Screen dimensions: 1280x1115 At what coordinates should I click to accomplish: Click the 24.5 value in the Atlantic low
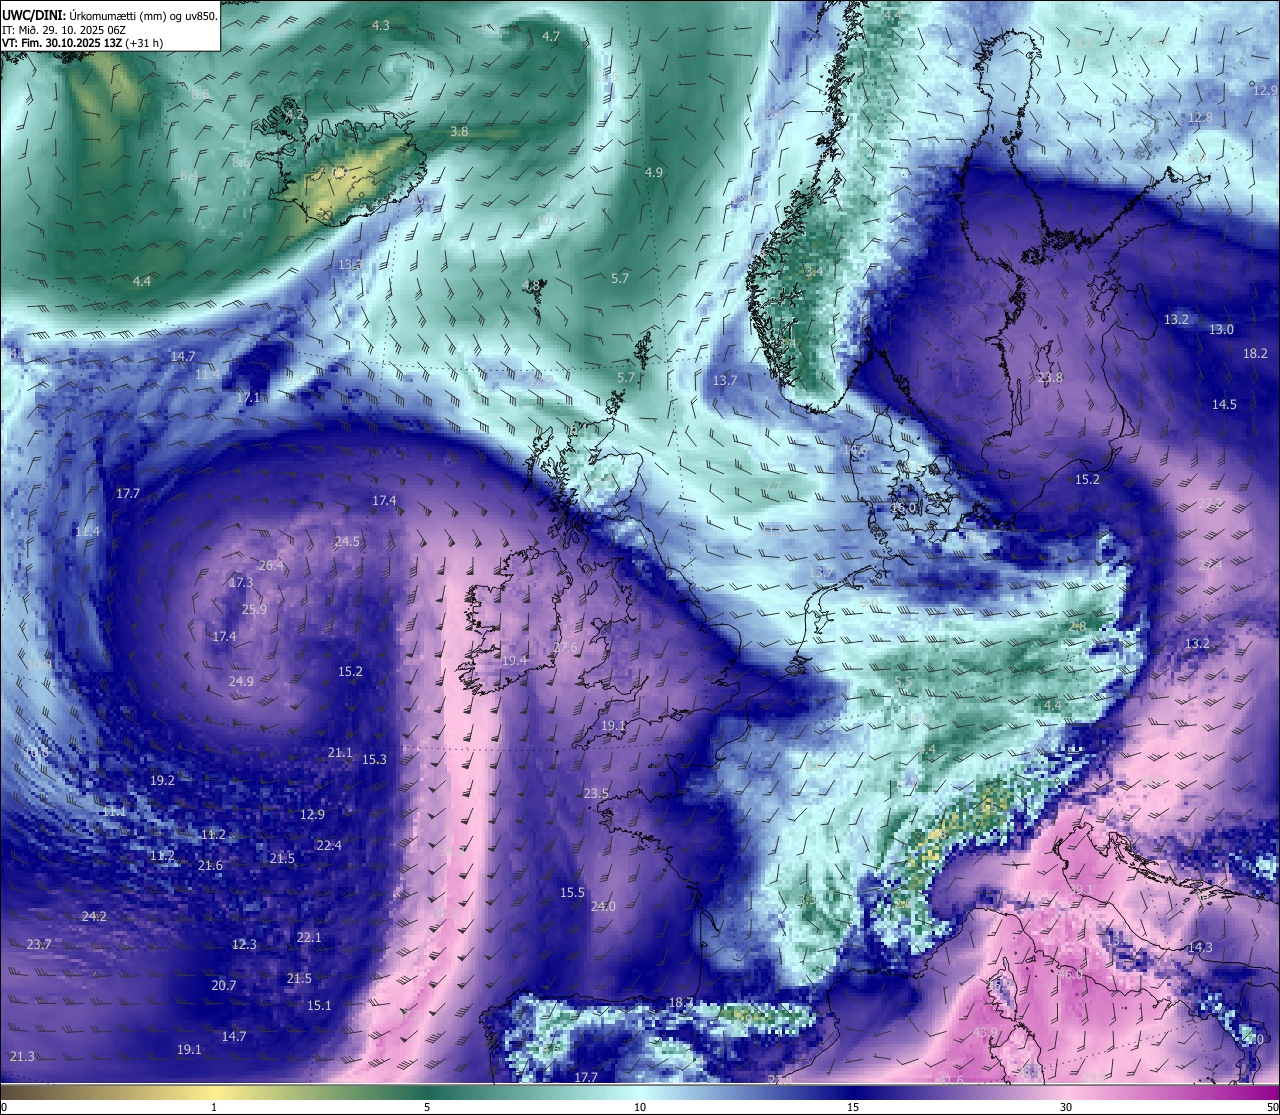coord(347,541)
